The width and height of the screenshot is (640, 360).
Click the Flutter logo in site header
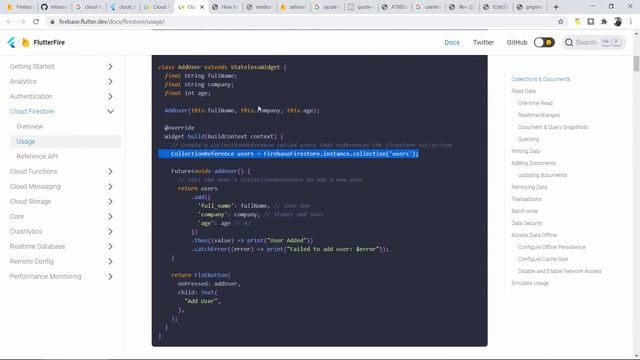11,42
